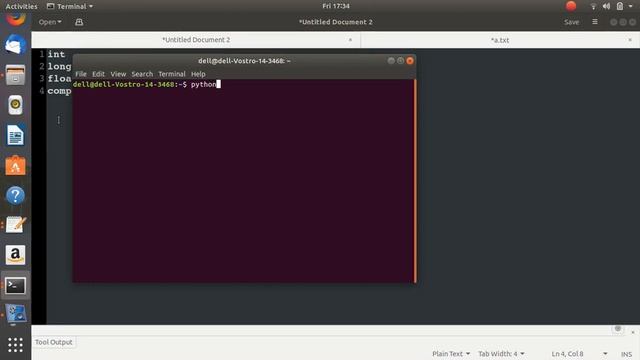This screenshot has height=360, width=640.
Task: Open the terminal Help menu
Action: (198, 74)
